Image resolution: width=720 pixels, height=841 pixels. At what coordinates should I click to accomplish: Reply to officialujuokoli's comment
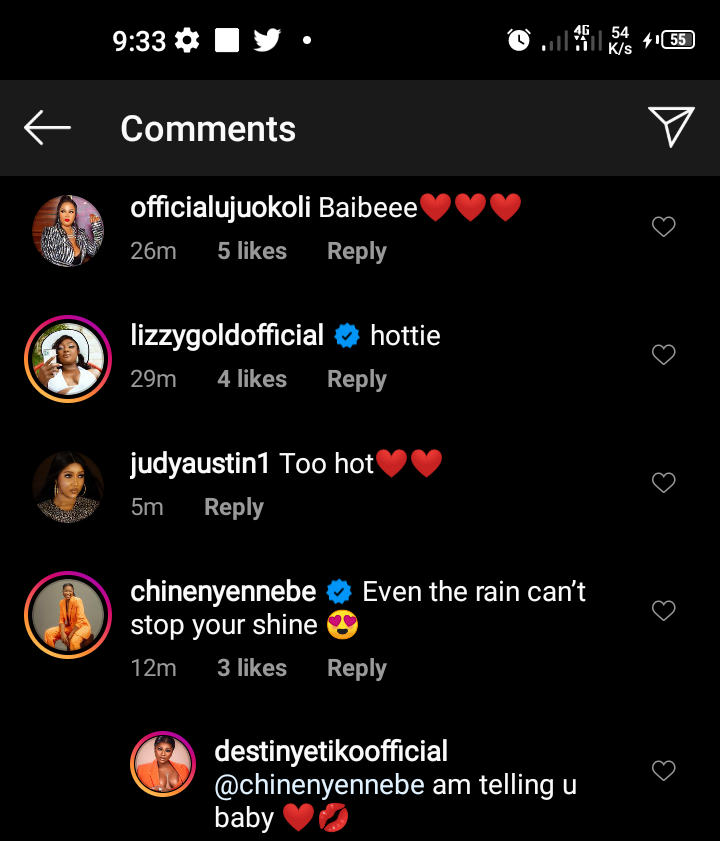pyautogui.click(x=356, y=251)
